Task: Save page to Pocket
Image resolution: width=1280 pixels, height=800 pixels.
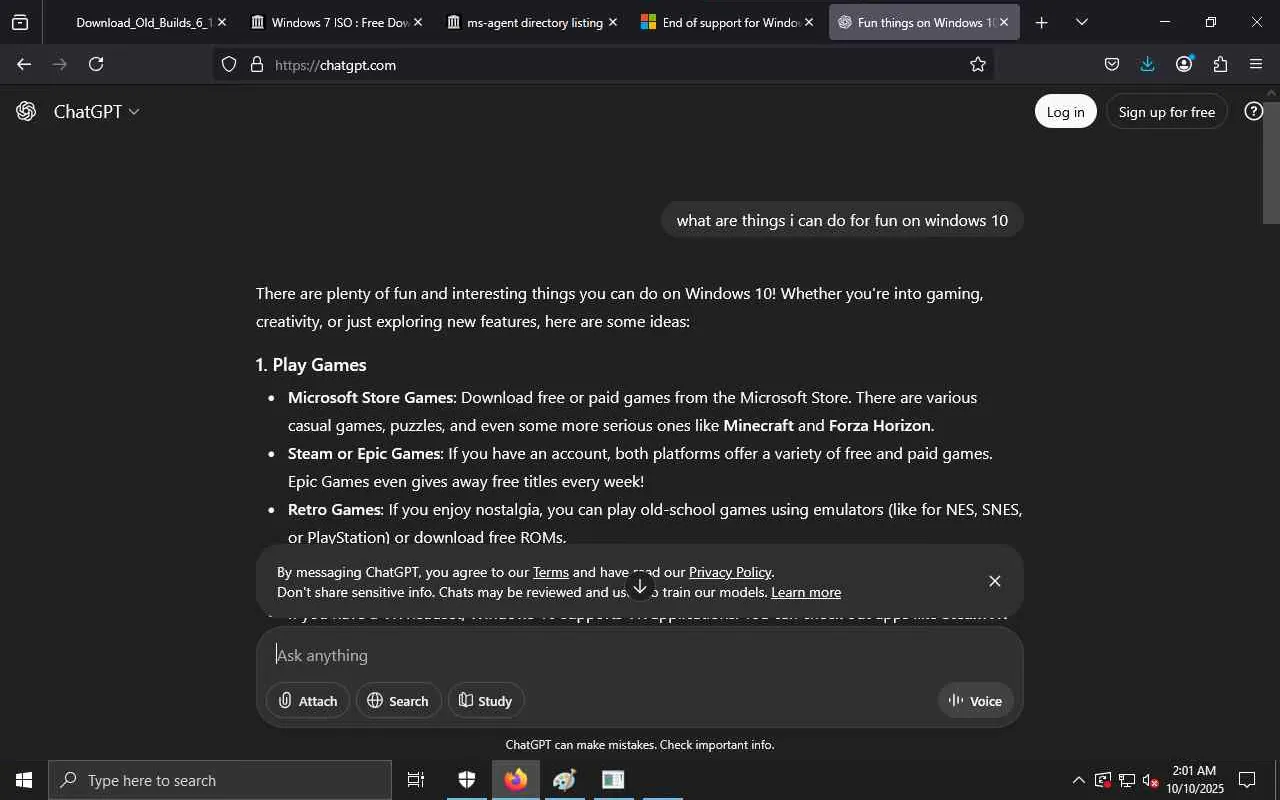Action: coord(1112,64)
